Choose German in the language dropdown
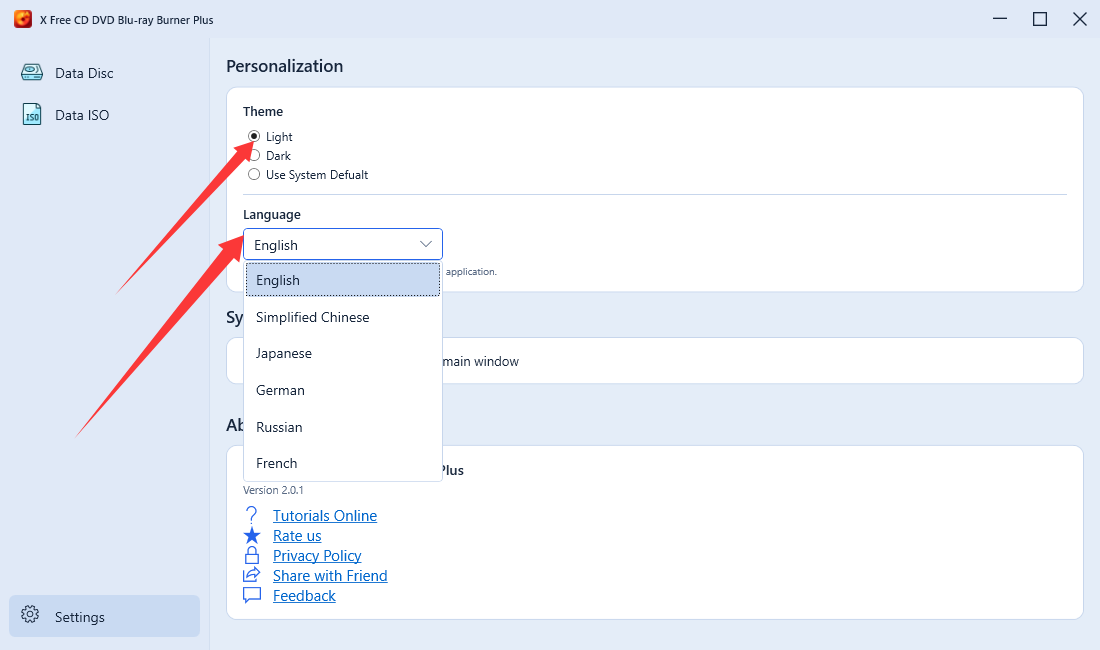 tap(342, 390)
